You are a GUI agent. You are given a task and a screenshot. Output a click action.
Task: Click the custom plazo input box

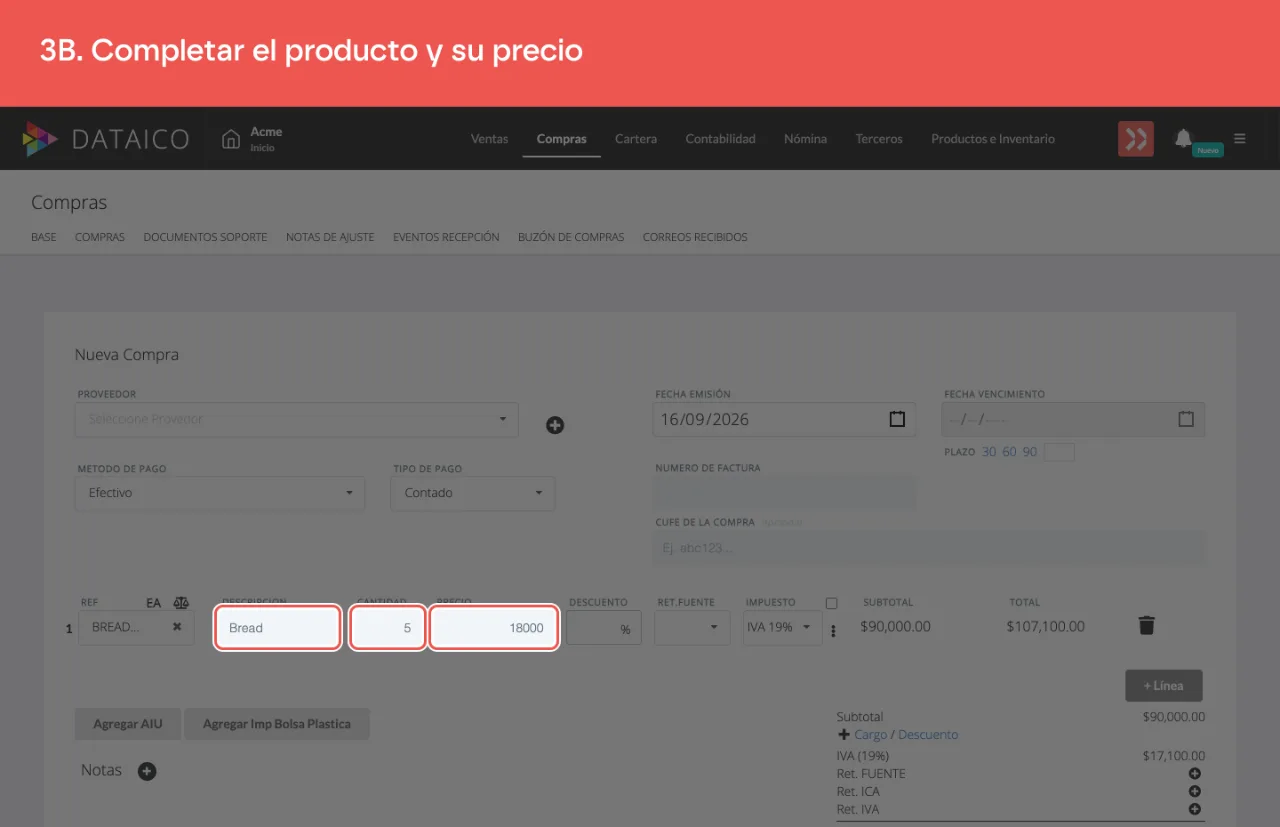point(1059,452)
